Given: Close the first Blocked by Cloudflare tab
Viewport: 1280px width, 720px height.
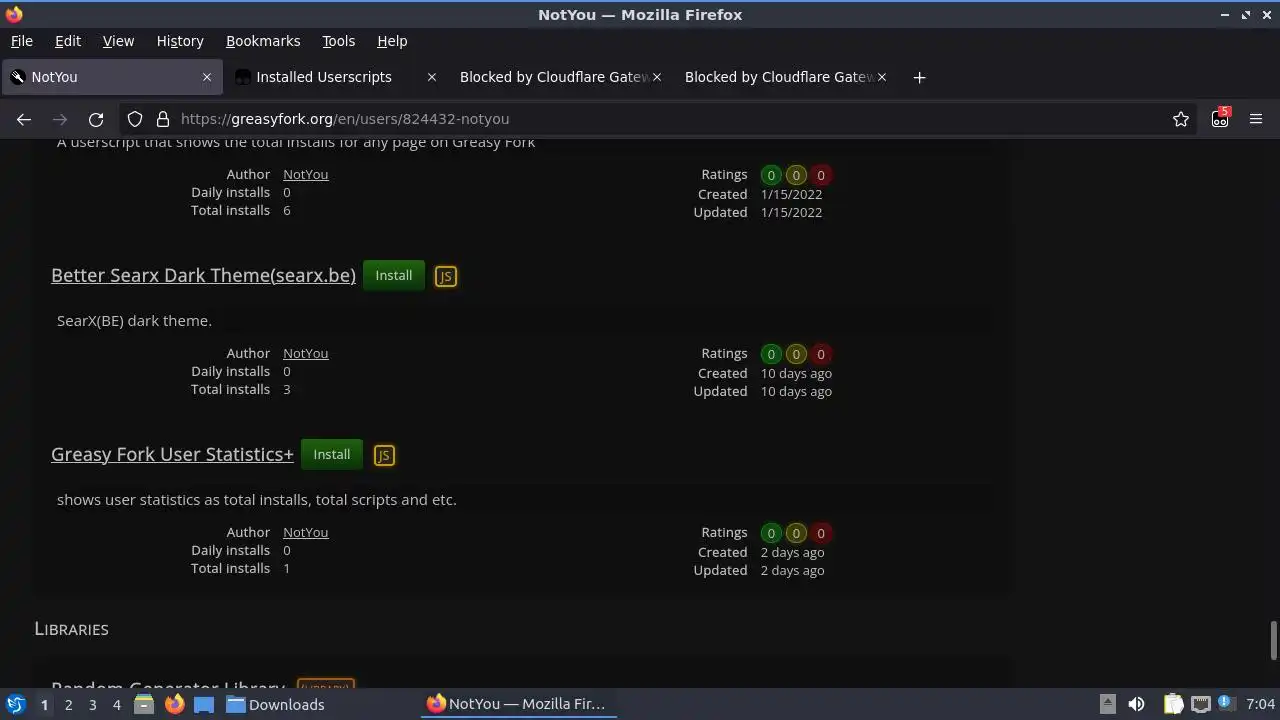Looking at the screenshot, I should coord(657,77).
